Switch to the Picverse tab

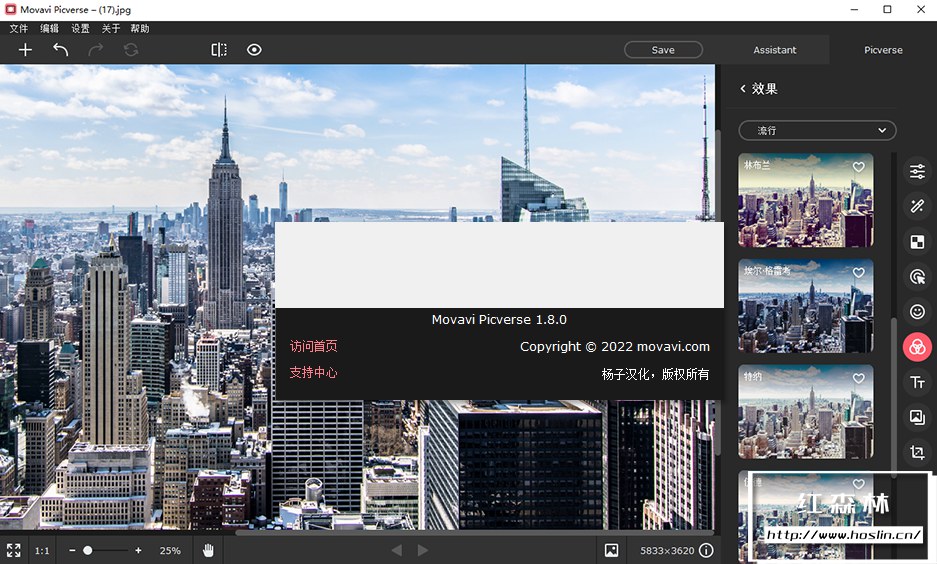click(x=883, y=50)
